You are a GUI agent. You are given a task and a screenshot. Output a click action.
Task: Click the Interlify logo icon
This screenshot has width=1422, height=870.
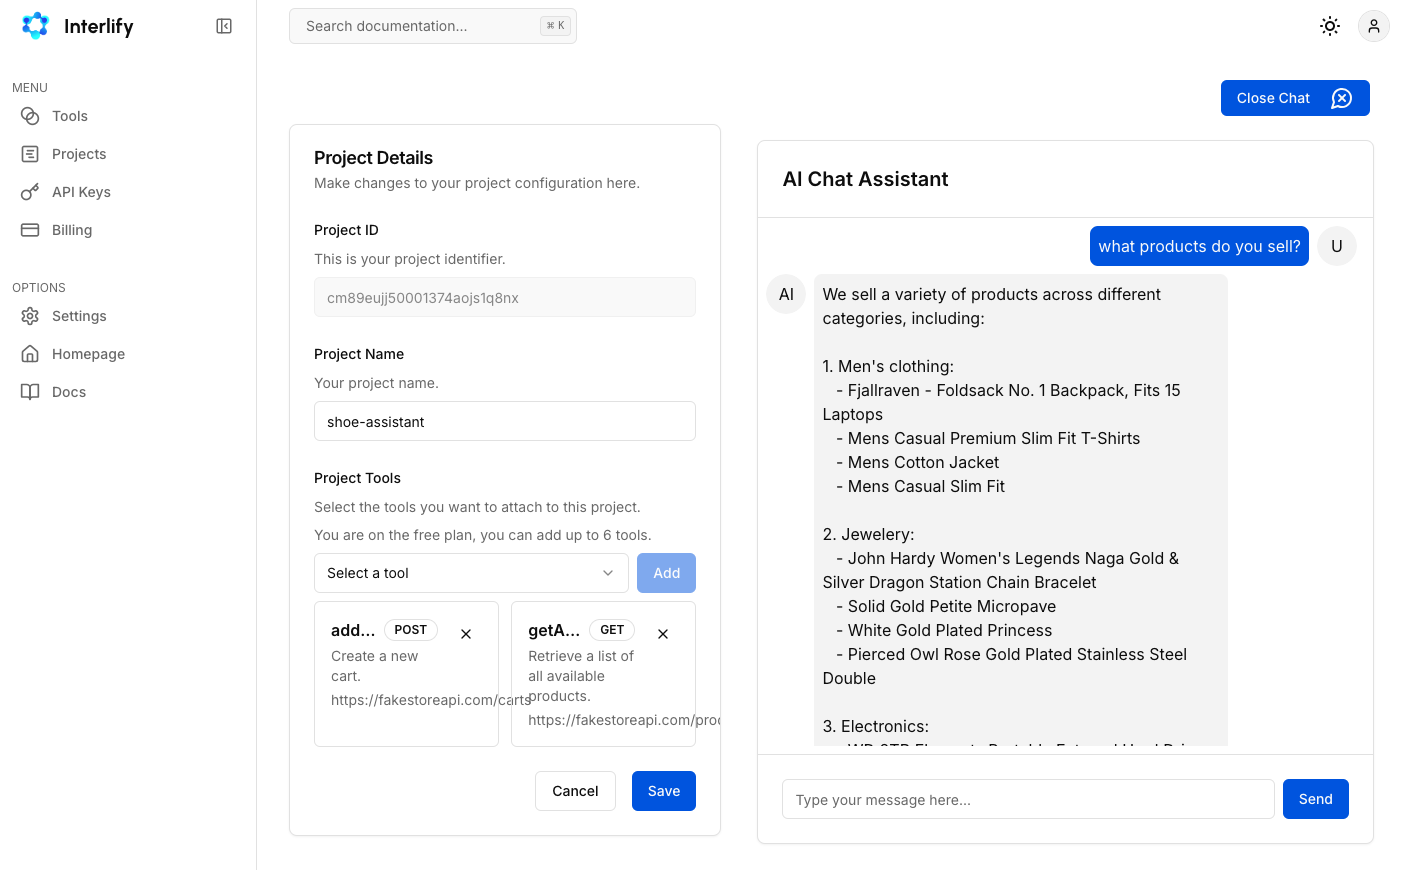(x=35, y=26)
